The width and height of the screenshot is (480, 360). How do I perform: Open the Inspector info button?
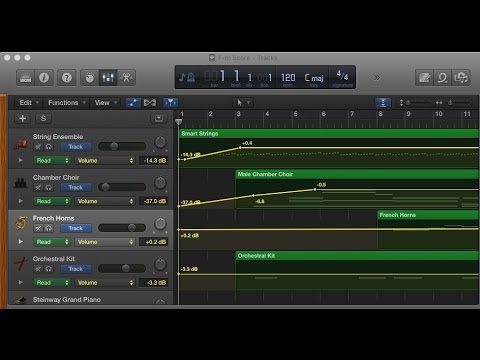(44, 78)
